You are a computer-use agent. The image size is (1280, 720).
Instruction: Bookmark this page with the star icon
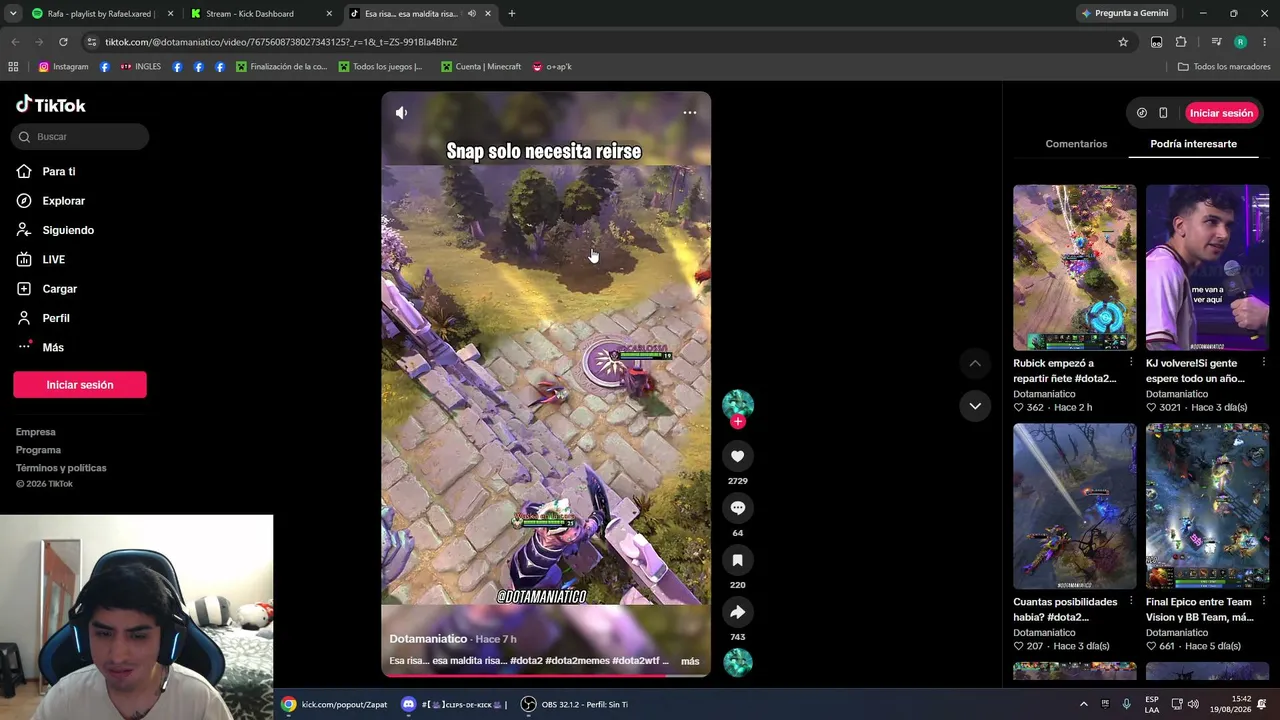[1123, 42]
